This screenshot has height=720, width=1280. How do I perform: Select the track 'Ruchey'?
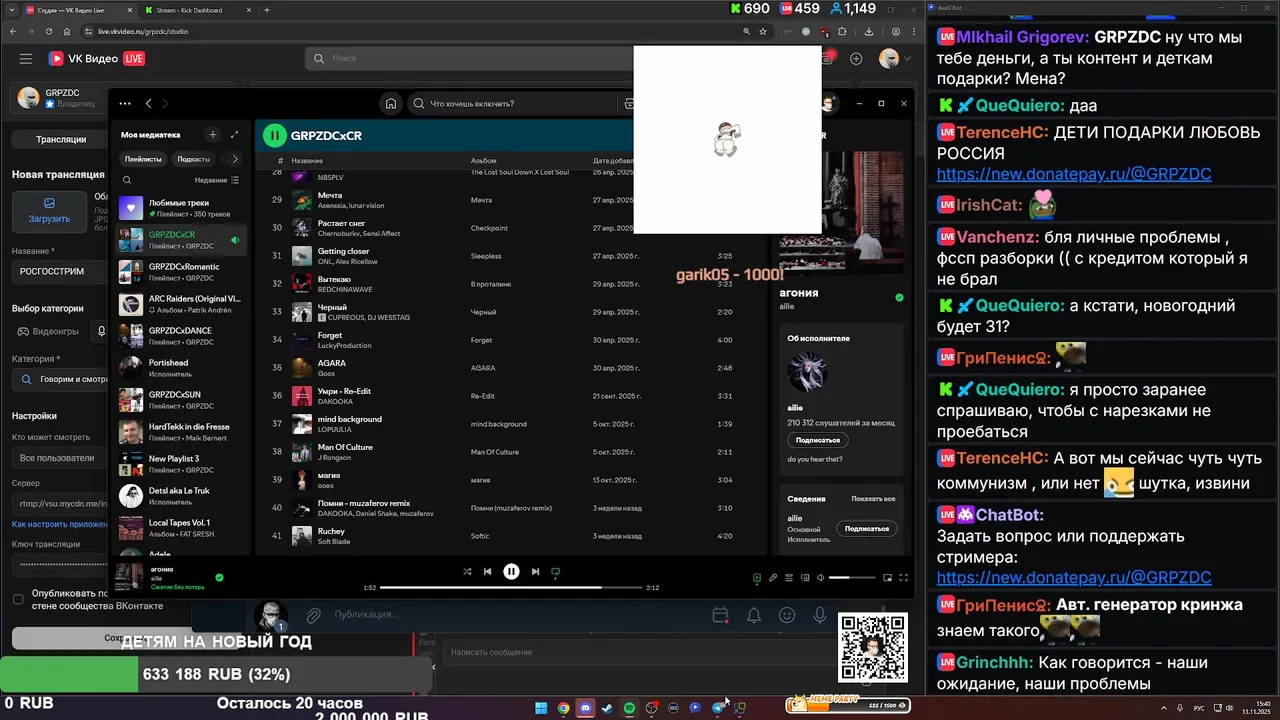pyautogui.click(x=331, y=531)
